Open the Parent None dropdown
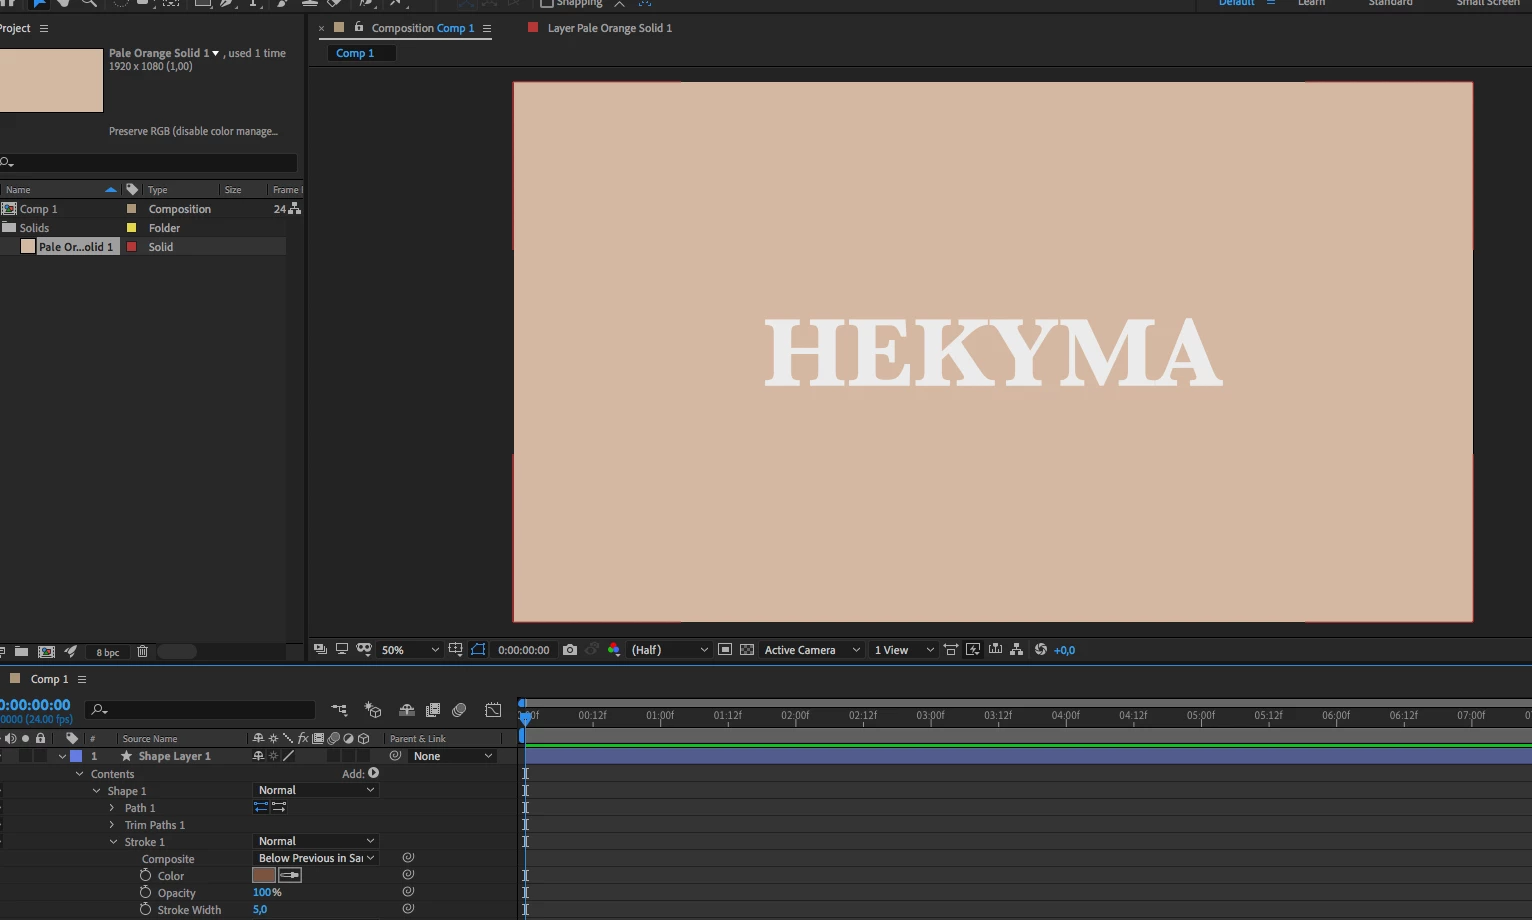 454,756
